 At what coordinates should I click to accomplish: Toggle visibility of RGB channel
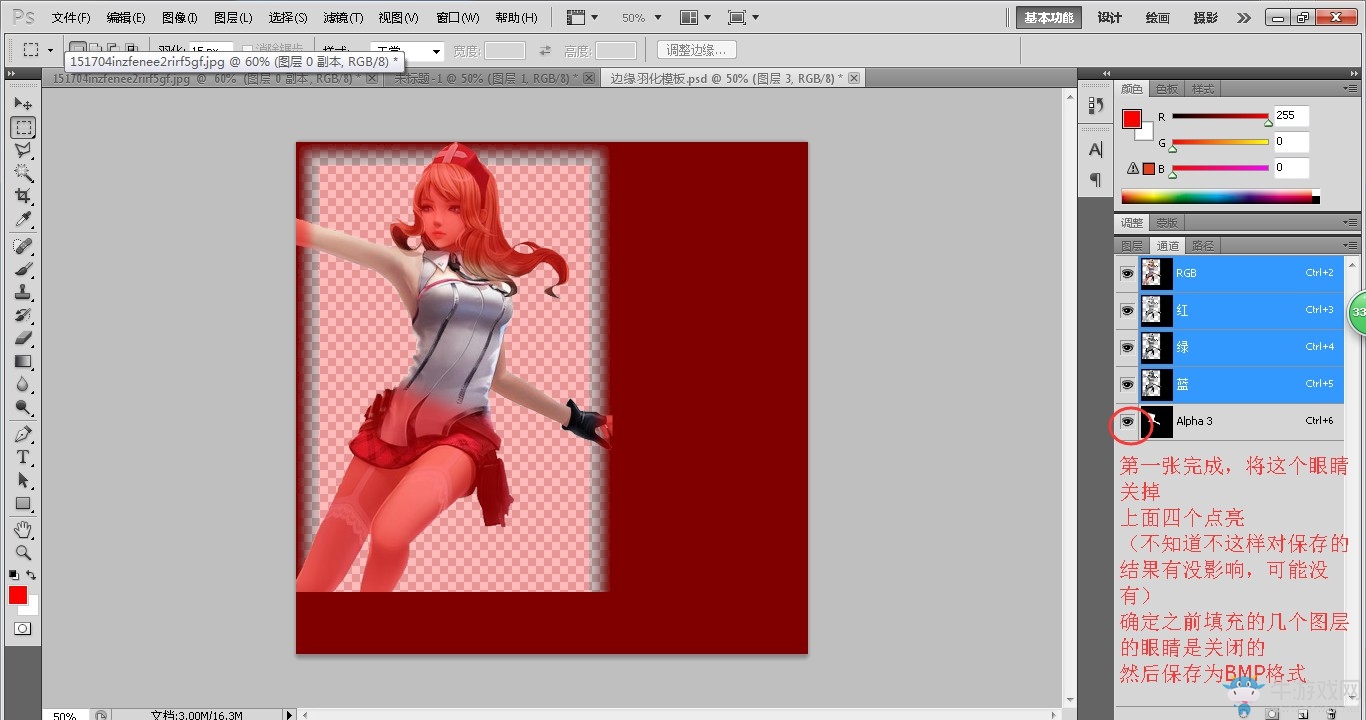[1127, 273]
